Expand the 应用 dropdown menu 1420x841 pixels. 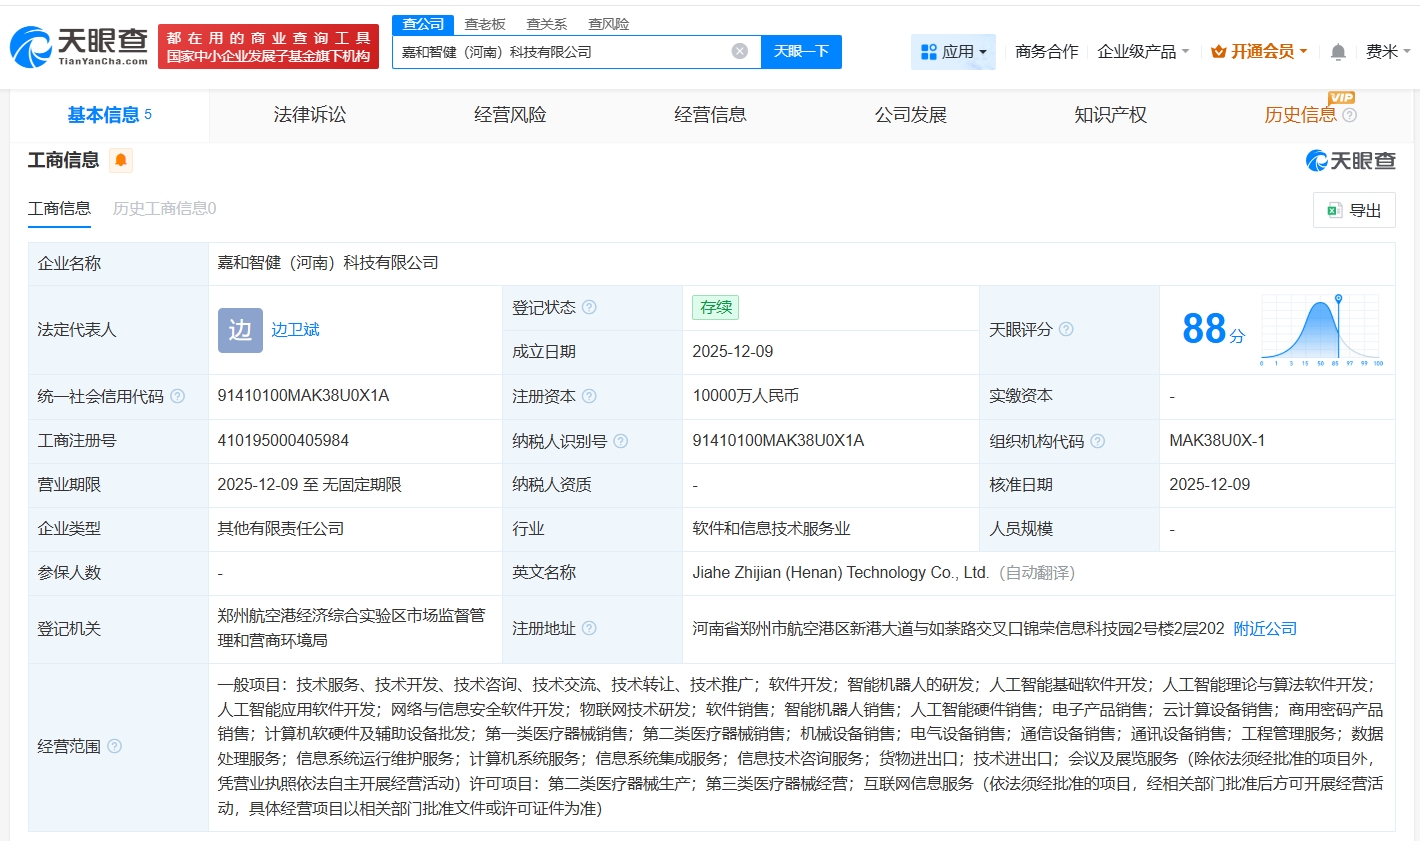pyautogui.click(x=953, y=51)
